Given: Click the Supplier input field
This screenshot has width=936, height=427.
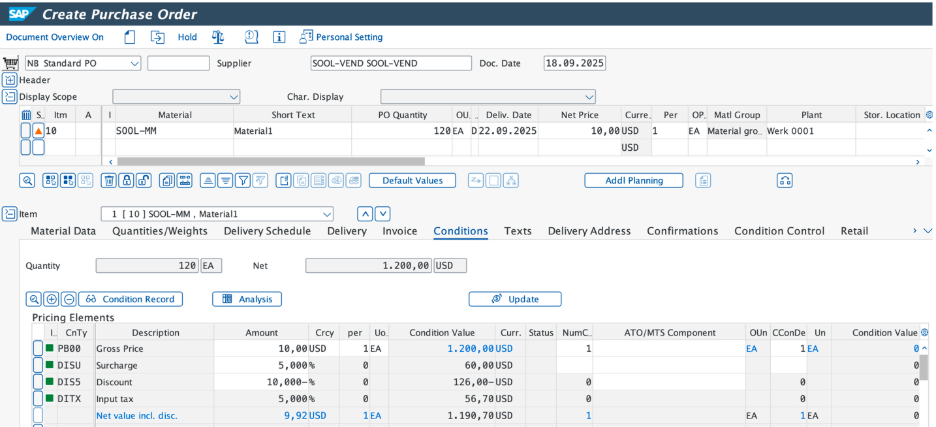Looking at the screenshot, I should pos(390,64).
